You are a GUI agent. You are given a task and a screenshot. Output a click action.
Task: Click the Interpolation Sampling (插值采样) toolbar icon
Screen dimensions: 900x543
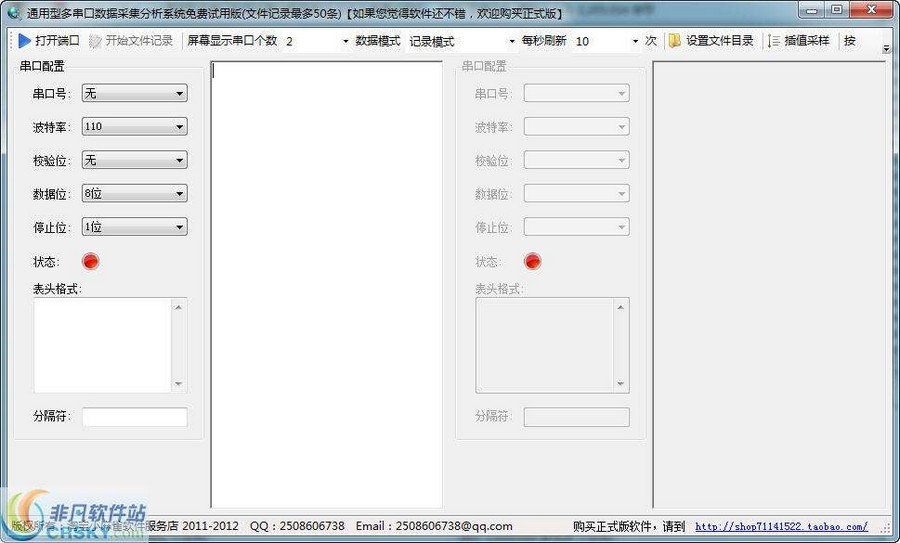point(774,41)
